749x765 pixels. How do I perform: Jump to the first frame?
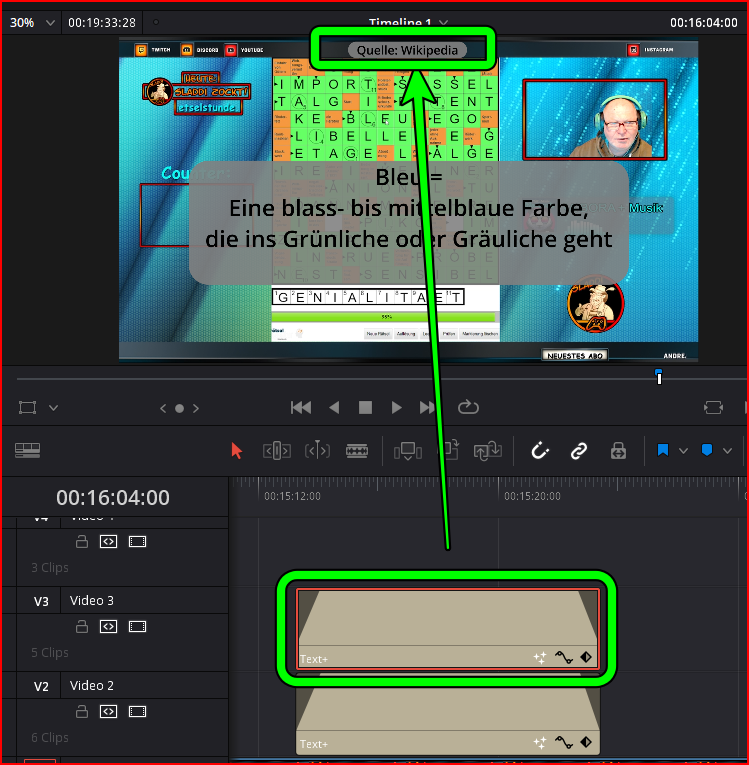coord(300,407)
